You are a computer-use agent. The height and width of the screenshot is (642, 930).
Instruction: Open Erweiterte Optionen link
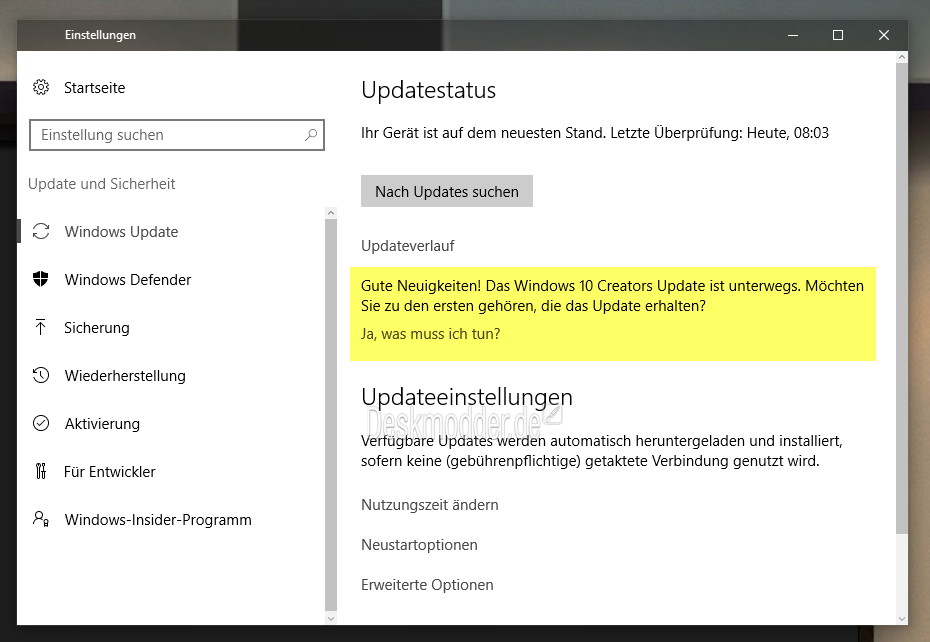pyautogui.click(x=427, y=584)
